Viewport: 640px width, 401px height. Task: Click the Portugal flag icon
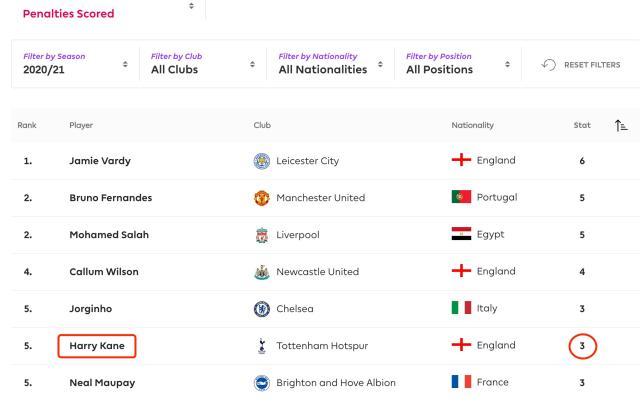click(461, 198)
